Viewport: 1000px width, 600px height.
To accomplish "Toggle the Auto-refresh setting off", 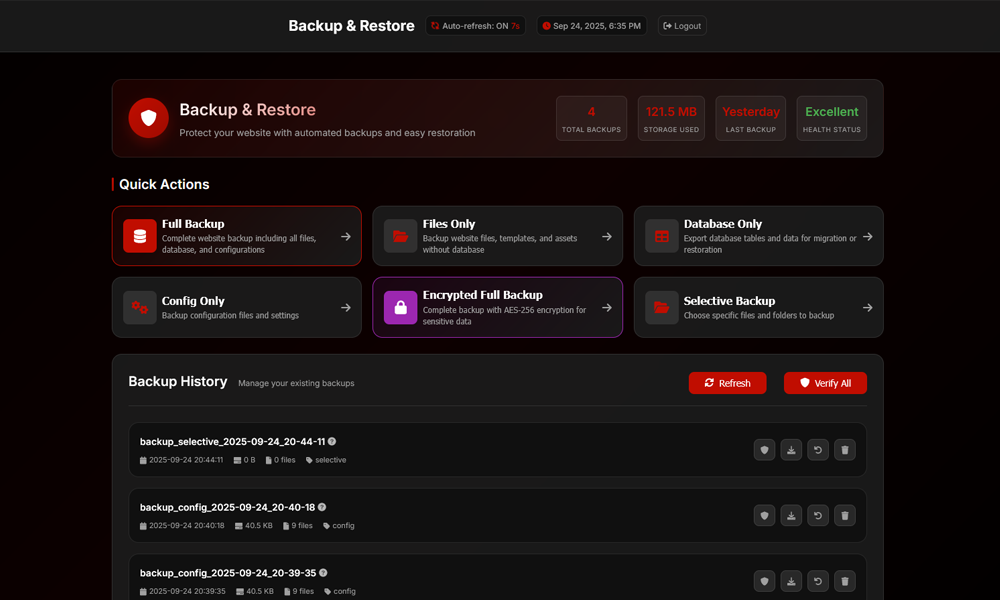I will 475,26.
